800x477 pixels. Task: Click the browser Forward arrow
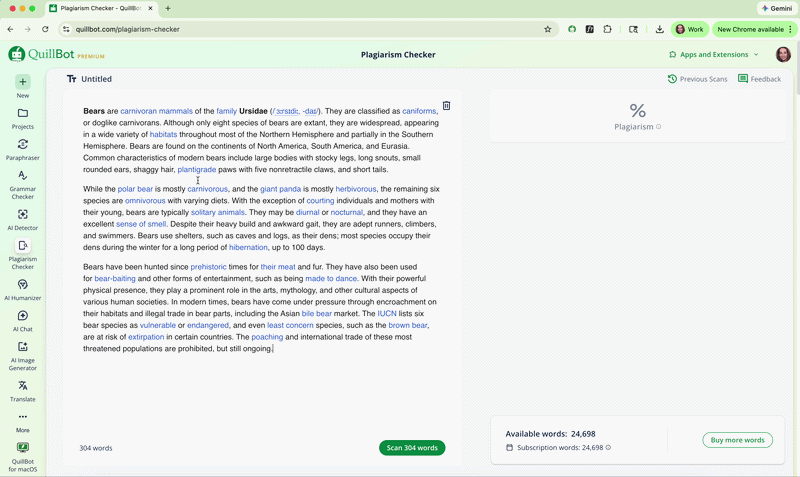28,29
